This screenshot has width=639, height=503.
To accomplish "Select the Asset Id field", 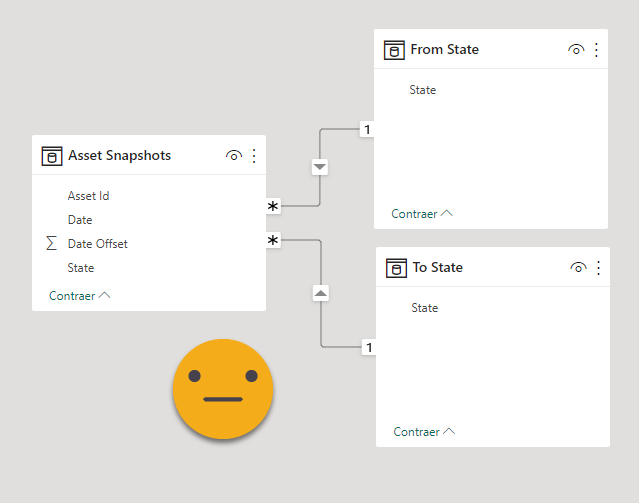I will pyautogui.click(x=88, y=196).
